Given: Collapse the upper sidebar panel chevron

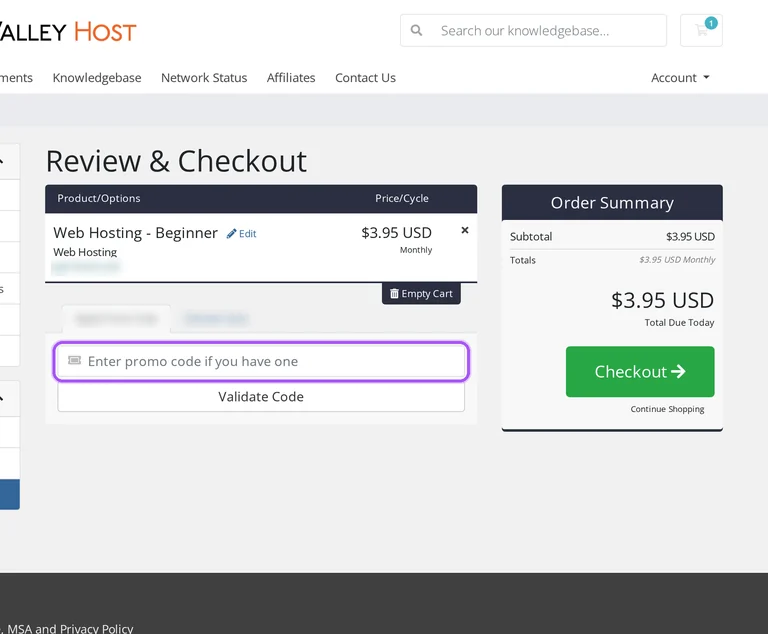Looking at the screenshot, I should [x=2, y=161].
